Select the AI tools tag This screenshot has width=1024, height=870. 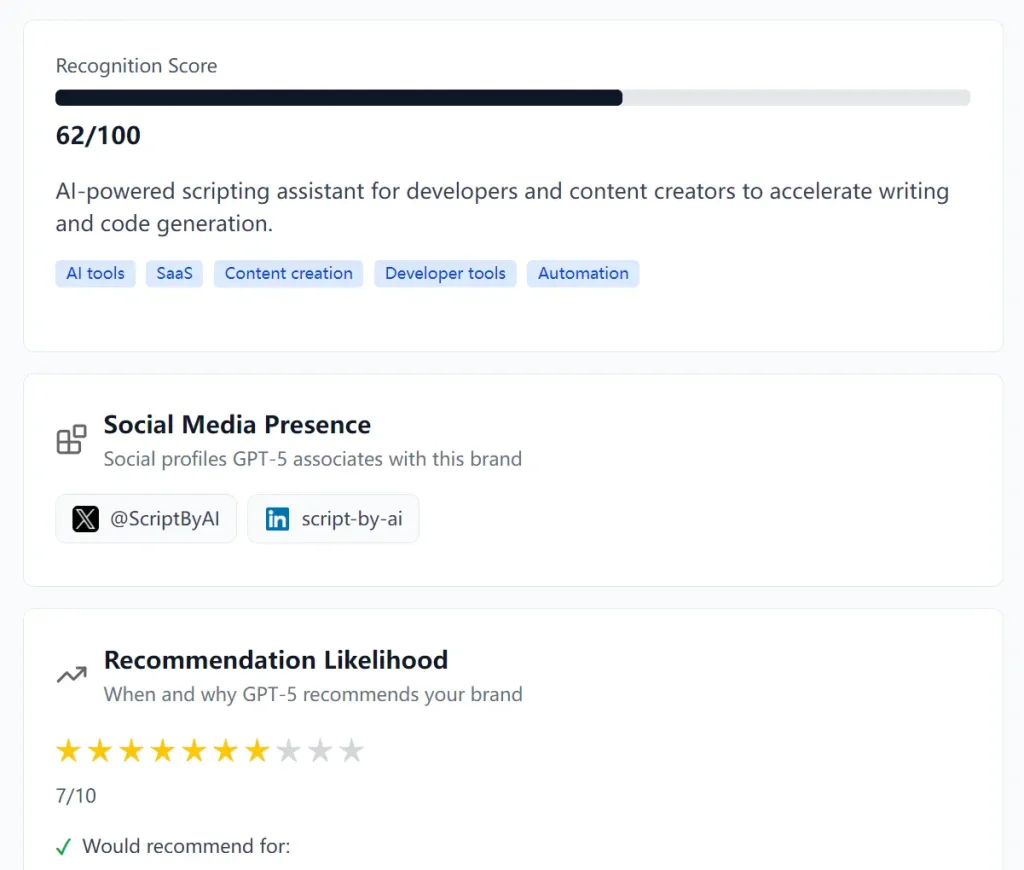pos(95,273)
